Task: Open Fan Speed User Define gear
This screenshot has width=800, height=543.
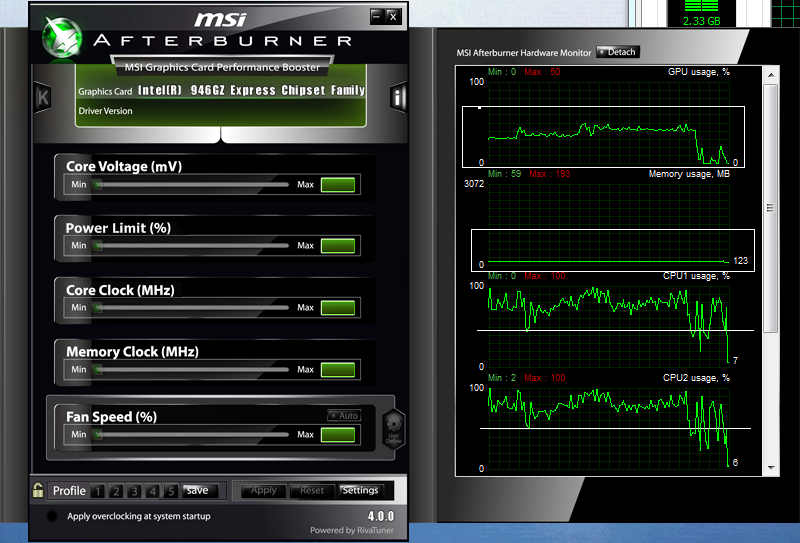Action: click(393, 428)
